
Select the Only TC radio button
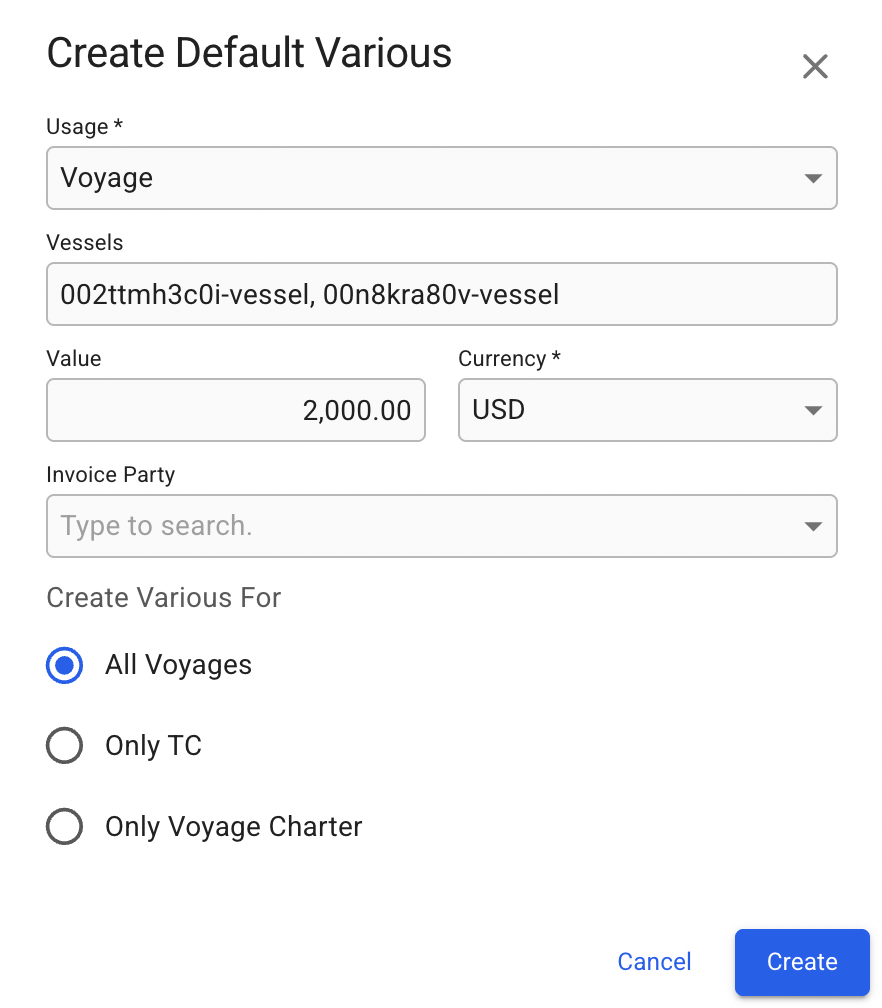point(65,746)
